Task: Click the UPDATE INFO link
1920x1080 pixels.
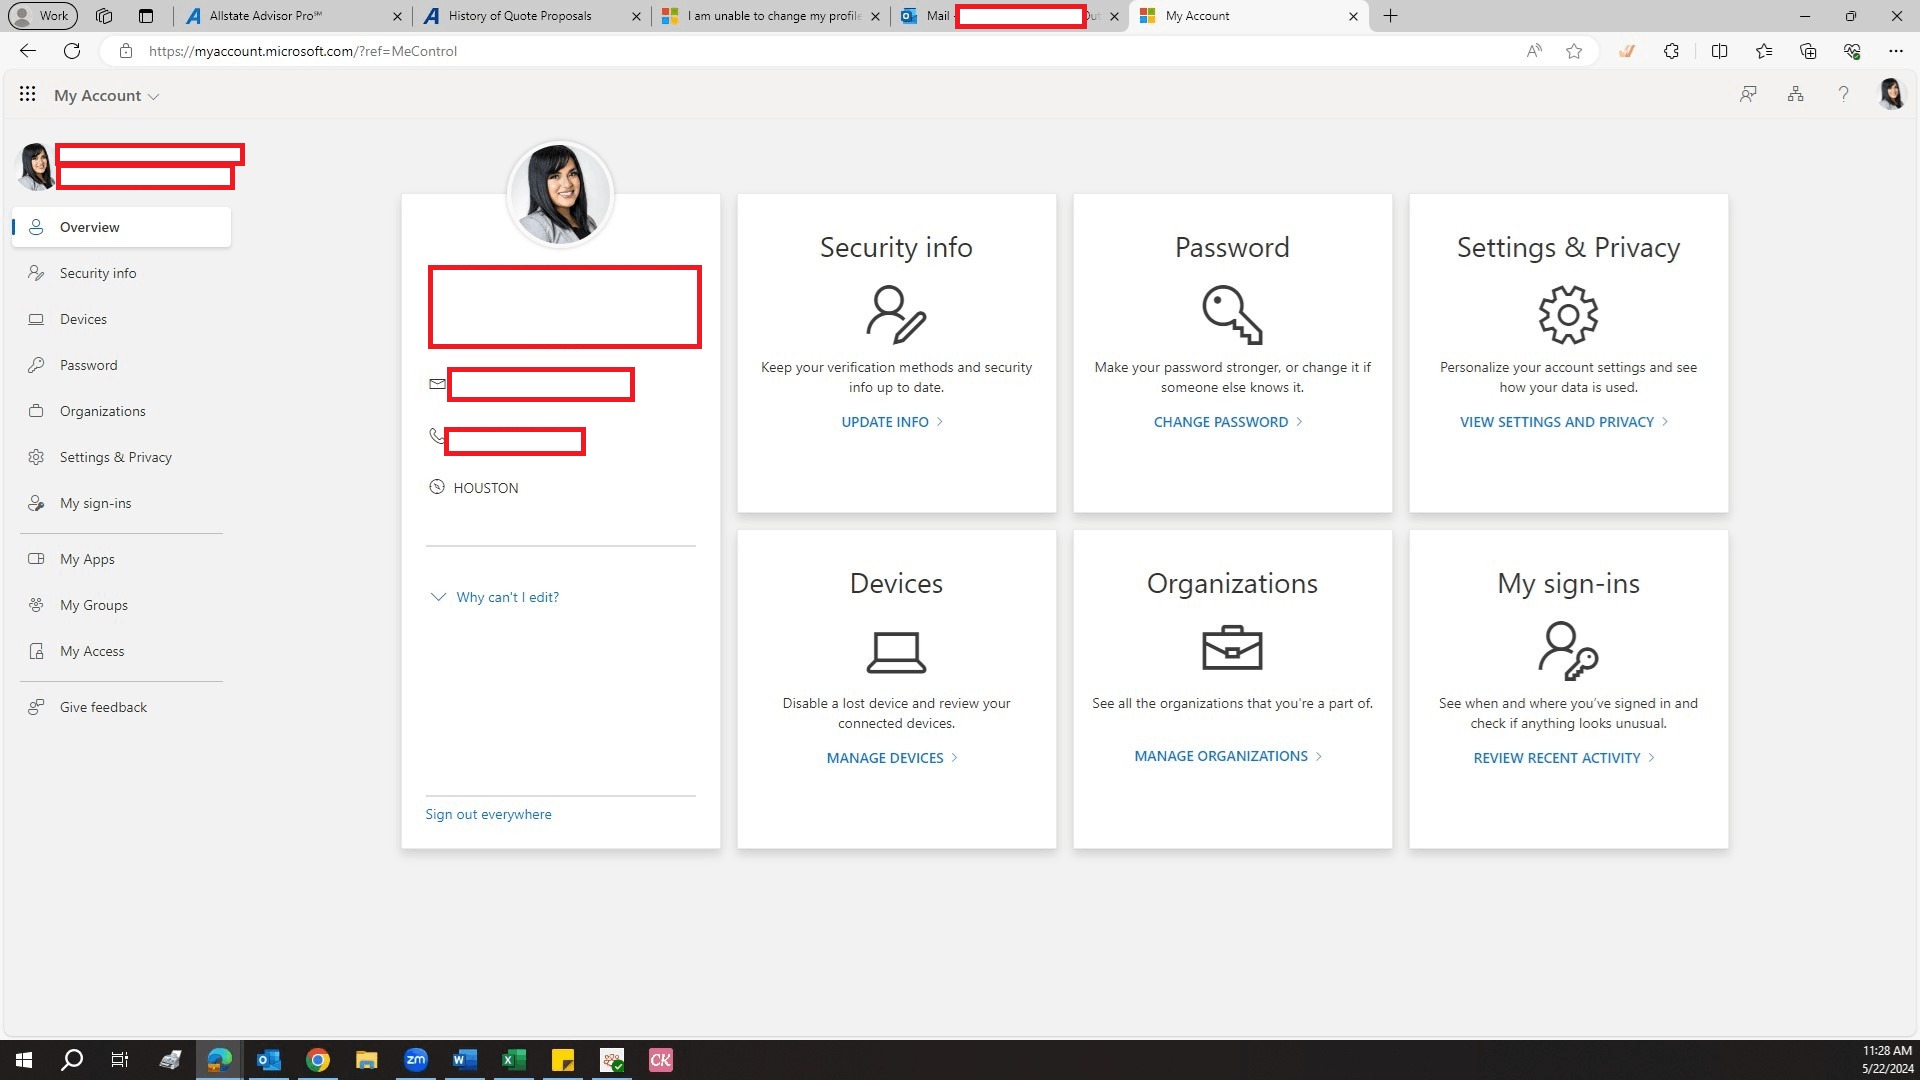Action: (892, 422)
